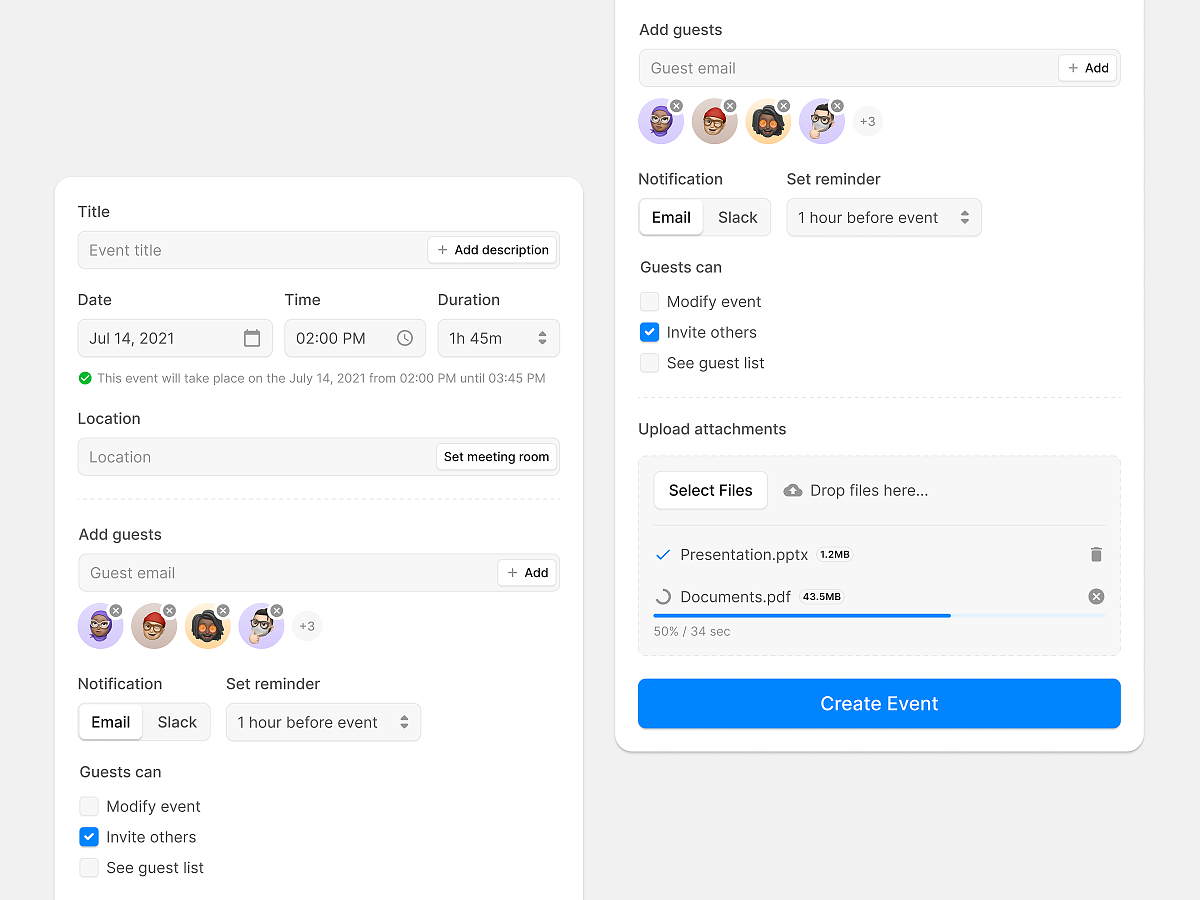
Task: Select Email notification in the right card
Action: point(671,217)
